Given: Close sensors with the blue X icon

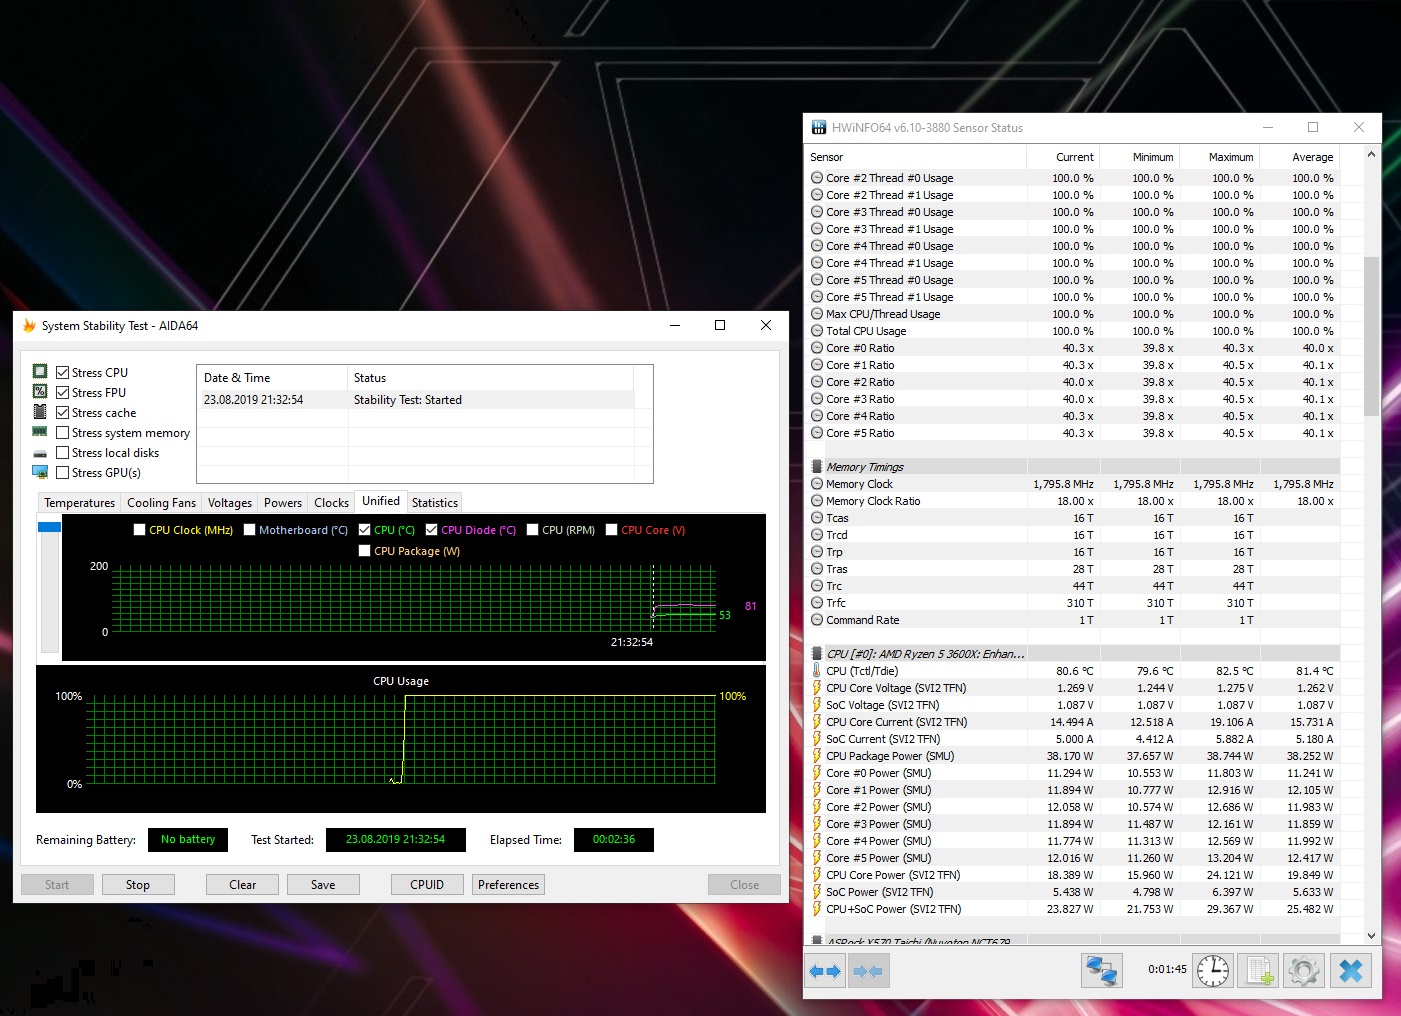Looking at the screenshot, I should pyautogui.click(x=1351, y=971).
